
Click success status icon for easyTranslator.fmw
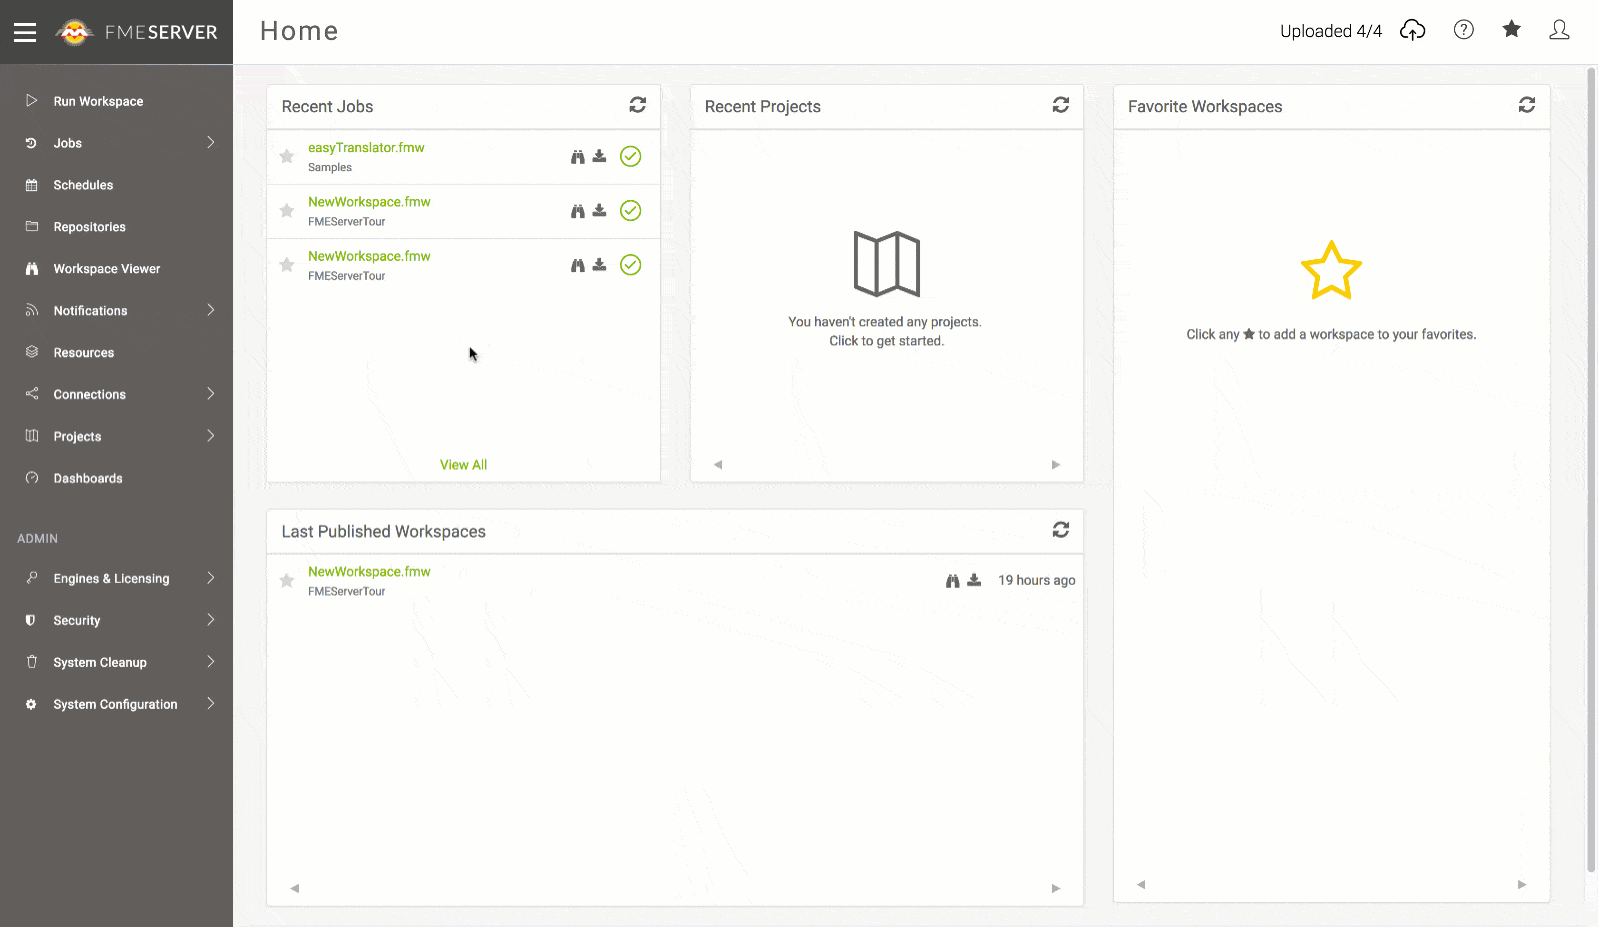[x=631, y=156]
